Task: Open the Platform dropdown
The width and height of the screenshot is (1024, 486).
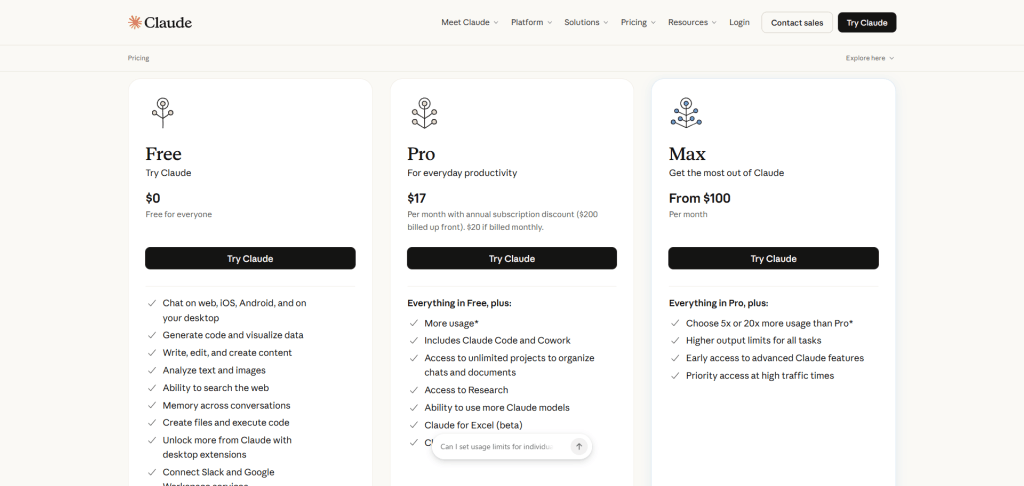Action: coord(531,22)
